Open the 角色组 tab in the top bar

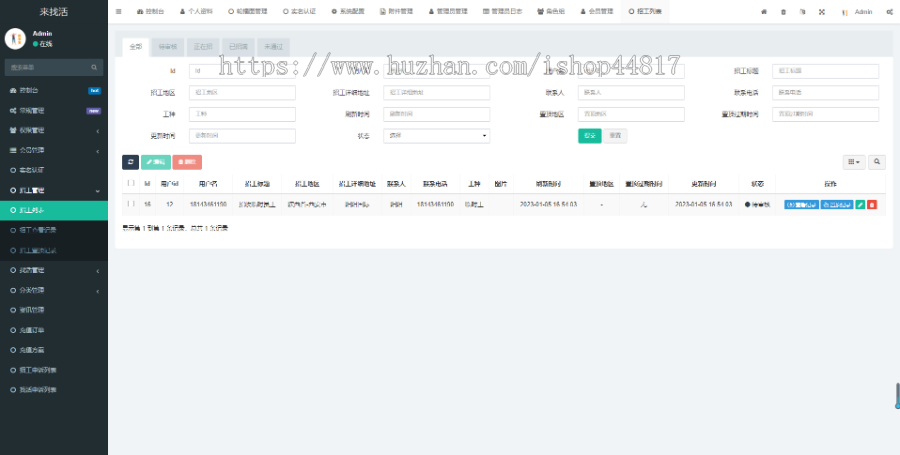(x=551, y=11)
